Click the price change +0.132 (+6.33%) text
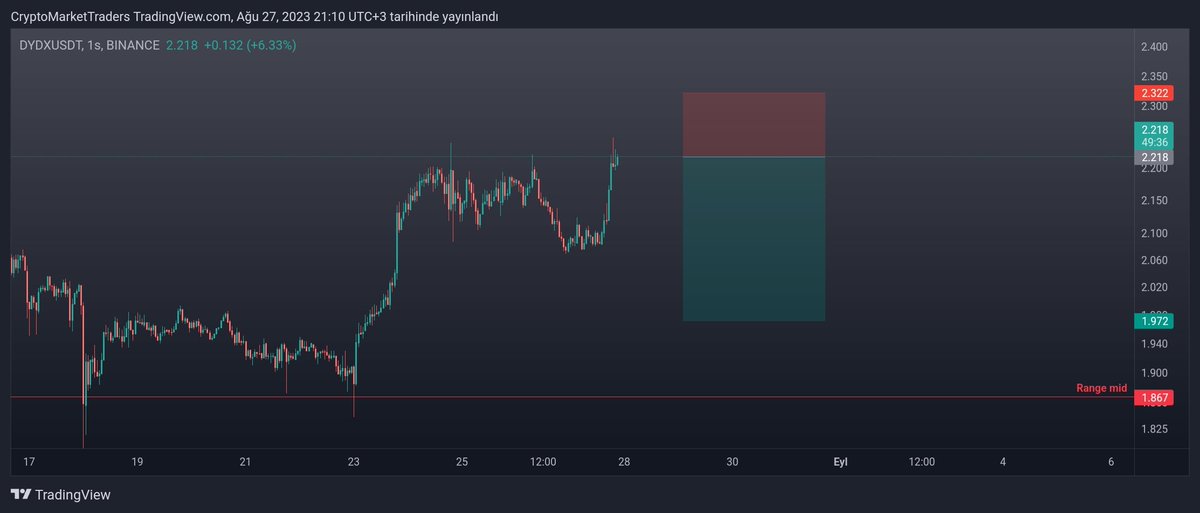Viewport: 1200px width, 513px height. coord(250,45)
